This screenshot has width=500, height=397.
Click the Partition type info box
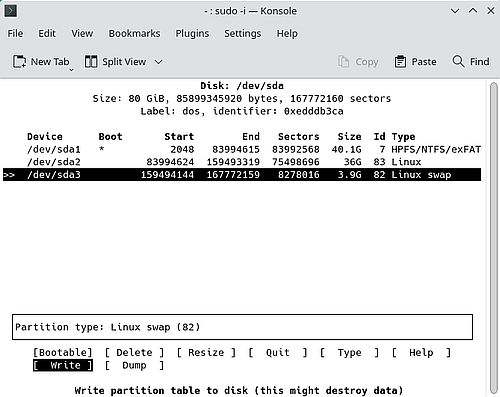pyautogui.click(x=242, y=327)
